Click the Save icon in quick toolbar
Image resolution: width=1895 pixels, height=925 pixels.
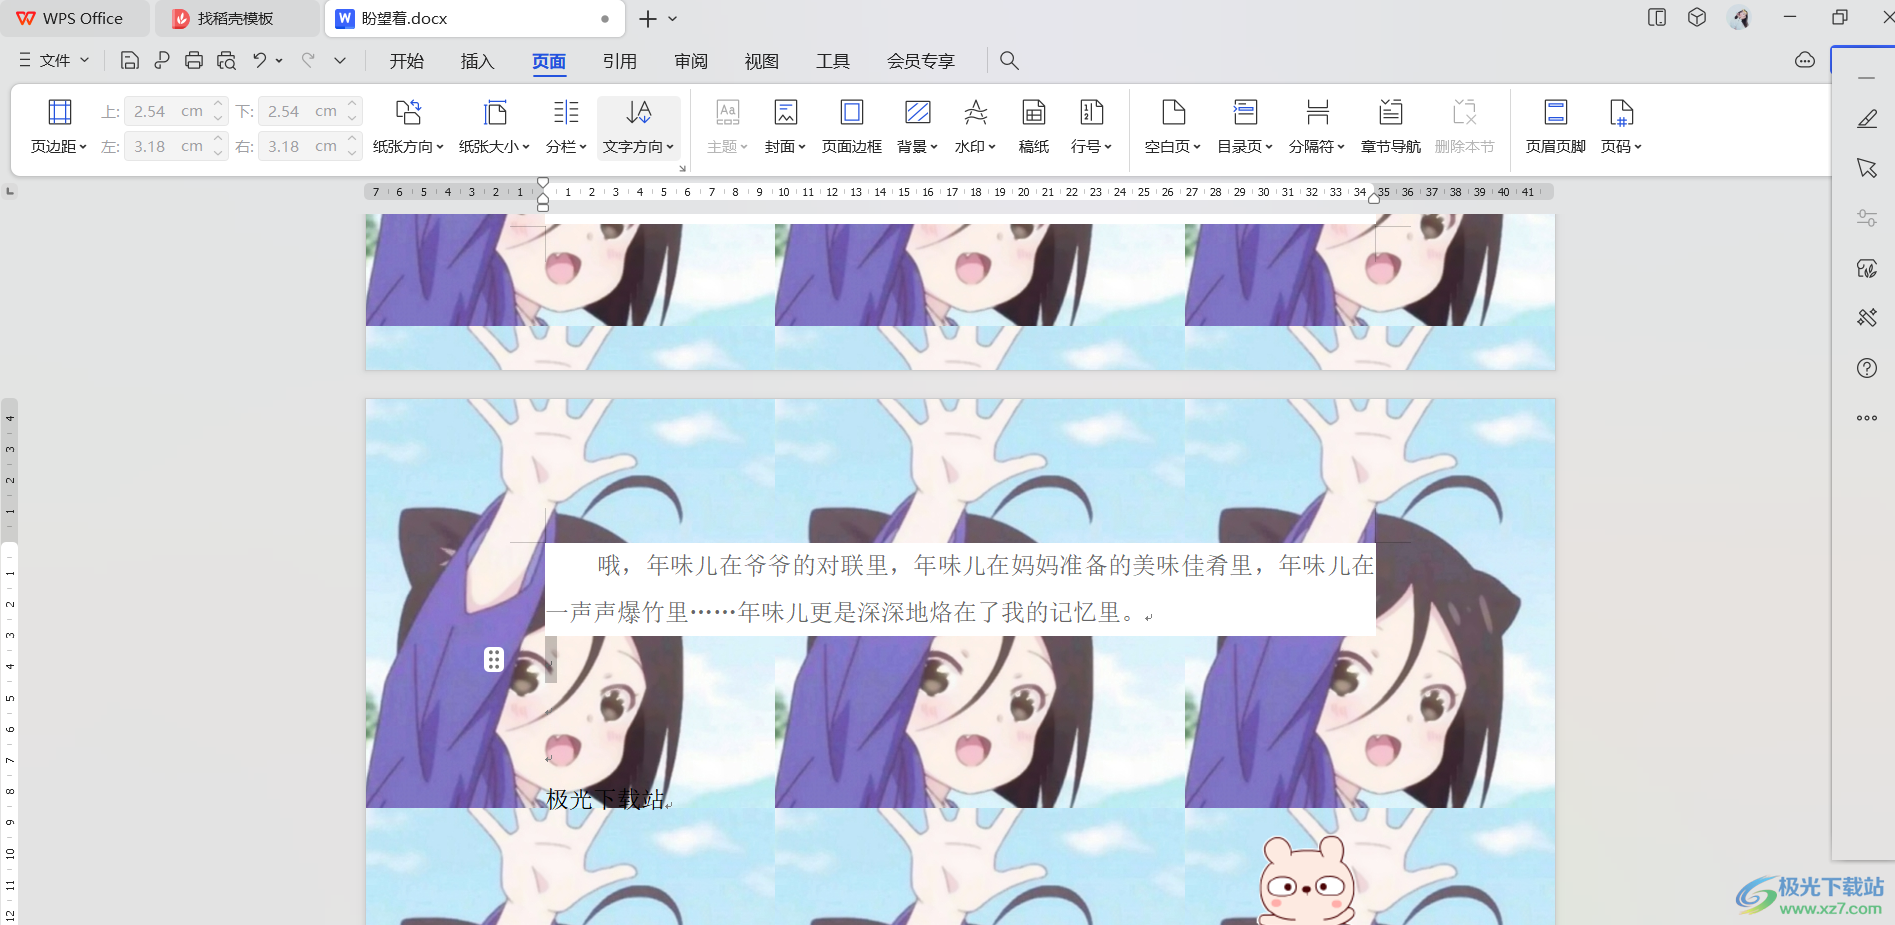pyautogui.click(x=129, y=61)
